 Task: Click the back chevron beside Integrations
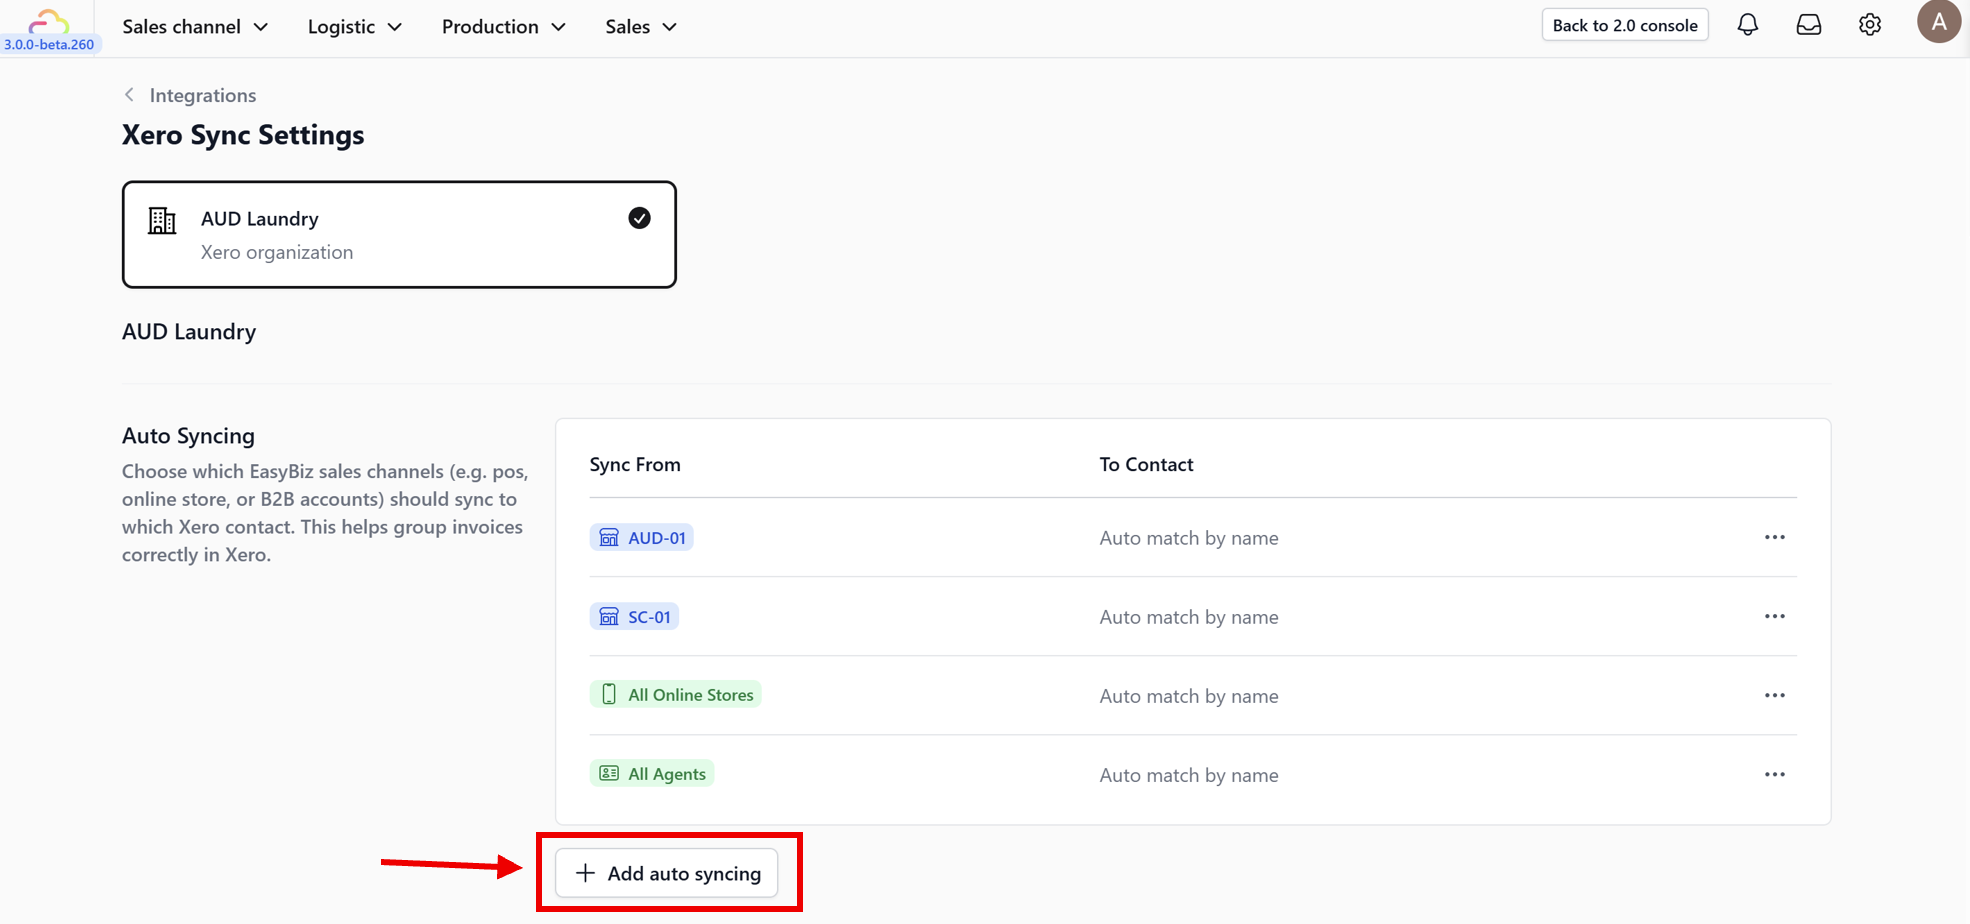click(x=129, y=95)
